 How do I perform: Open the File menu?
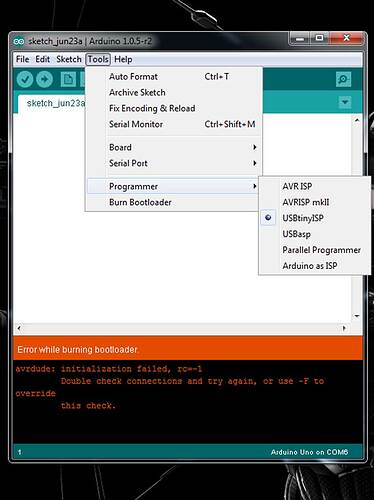22,59
